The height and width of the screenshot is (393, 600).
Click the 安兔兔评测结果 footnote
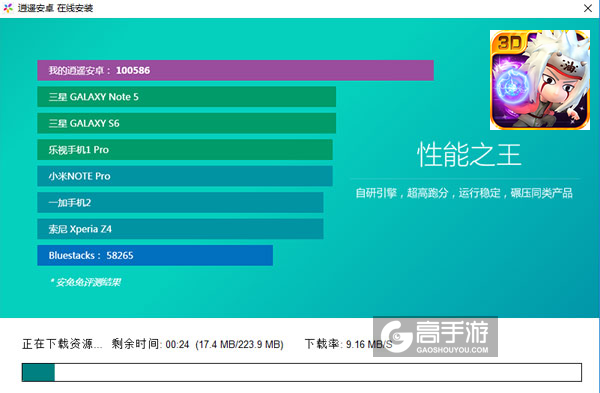tap(85, 282)
